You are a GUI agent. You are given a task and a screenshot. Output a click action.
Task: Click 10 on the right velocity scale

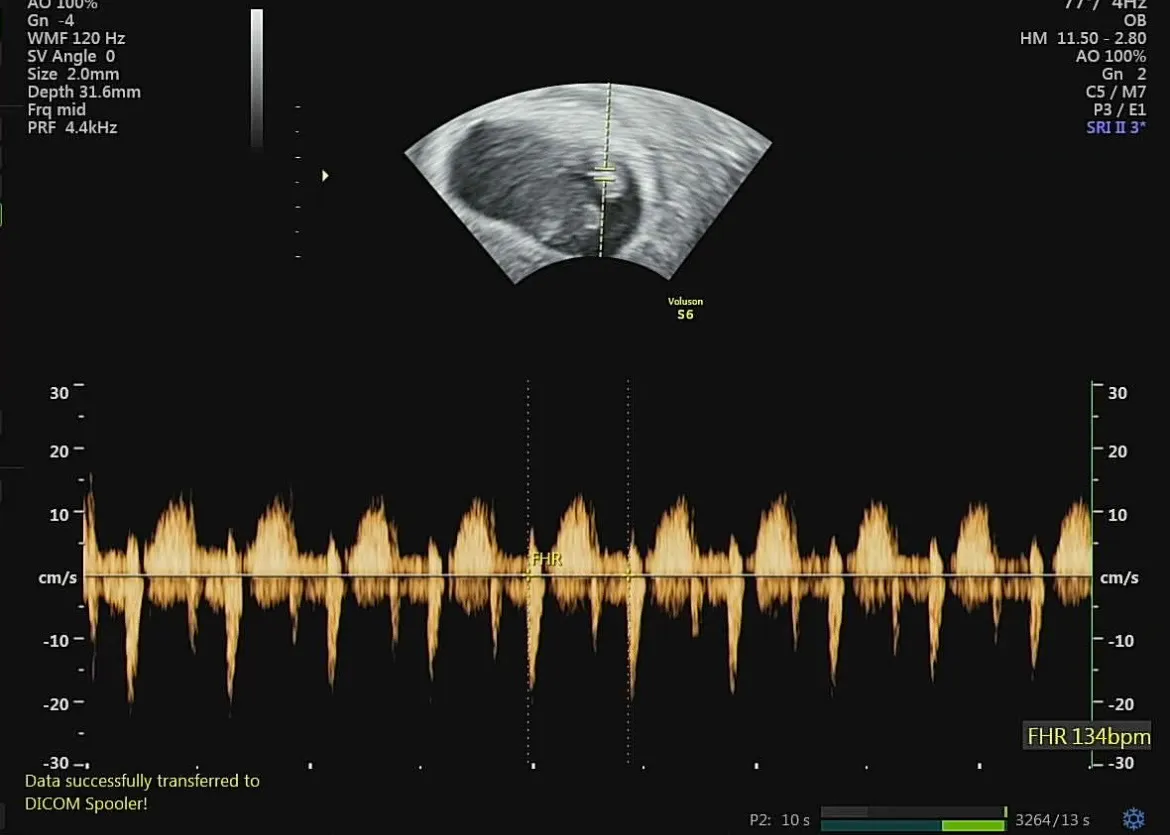click(1117, 514)
